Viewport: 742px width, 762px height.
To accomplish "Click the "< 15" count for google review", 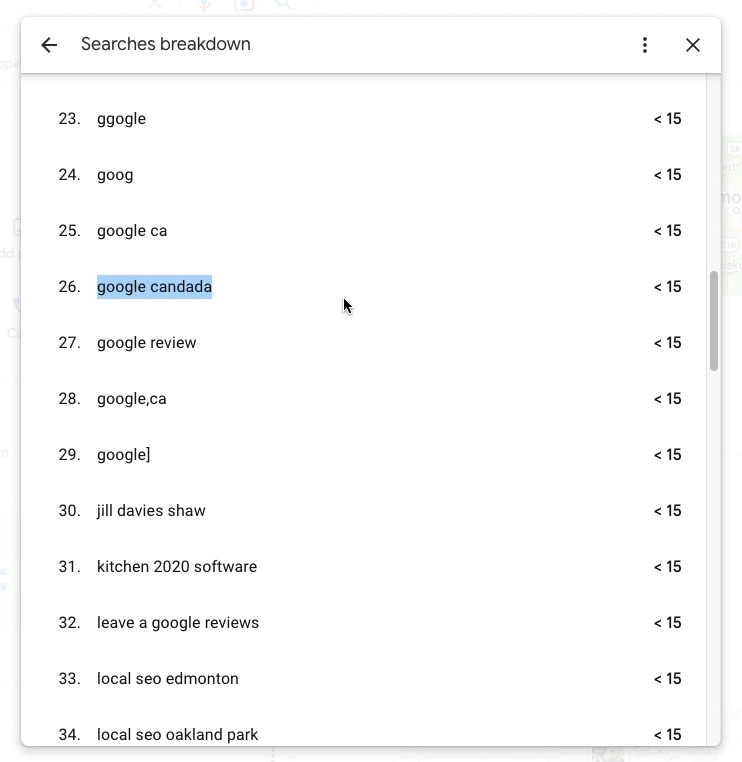I will pos(667,343).
